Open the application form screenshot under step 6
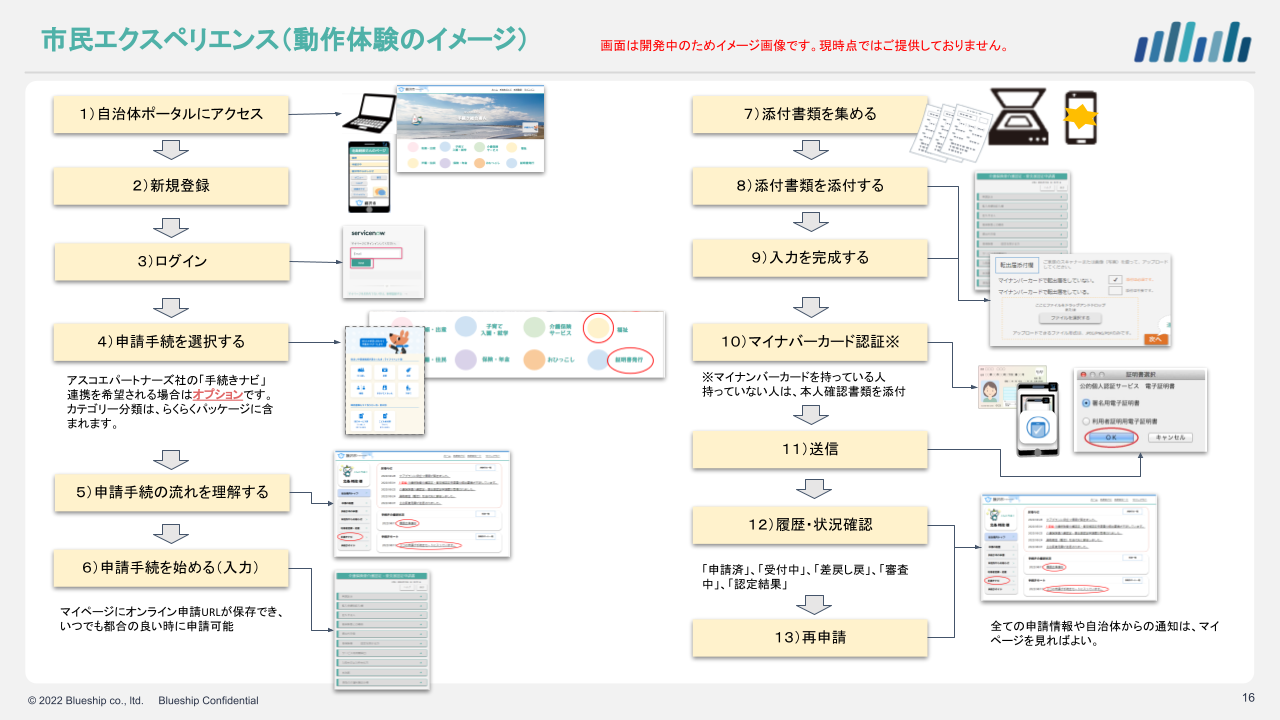The height and width of the screenshot is (720, 1280). tap(381, 631)
